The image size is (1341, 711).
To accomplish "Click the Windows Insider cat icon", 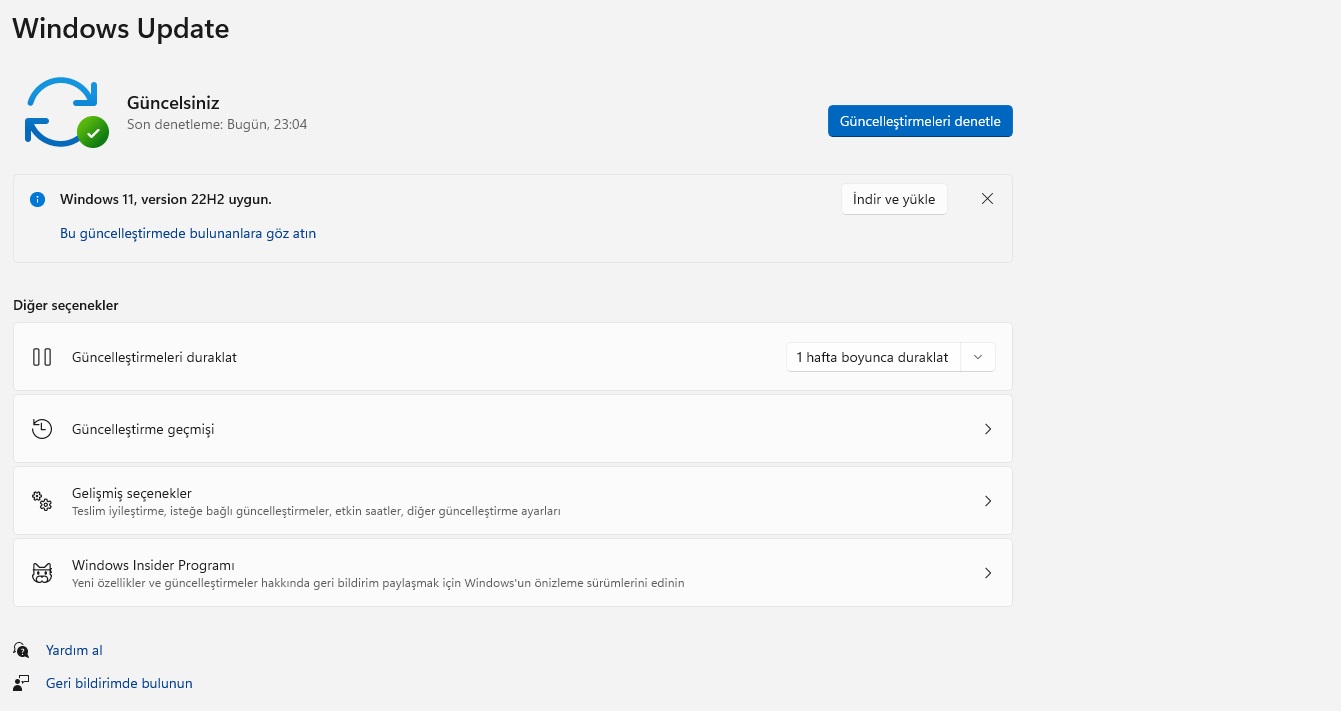I will click(42, 573).
